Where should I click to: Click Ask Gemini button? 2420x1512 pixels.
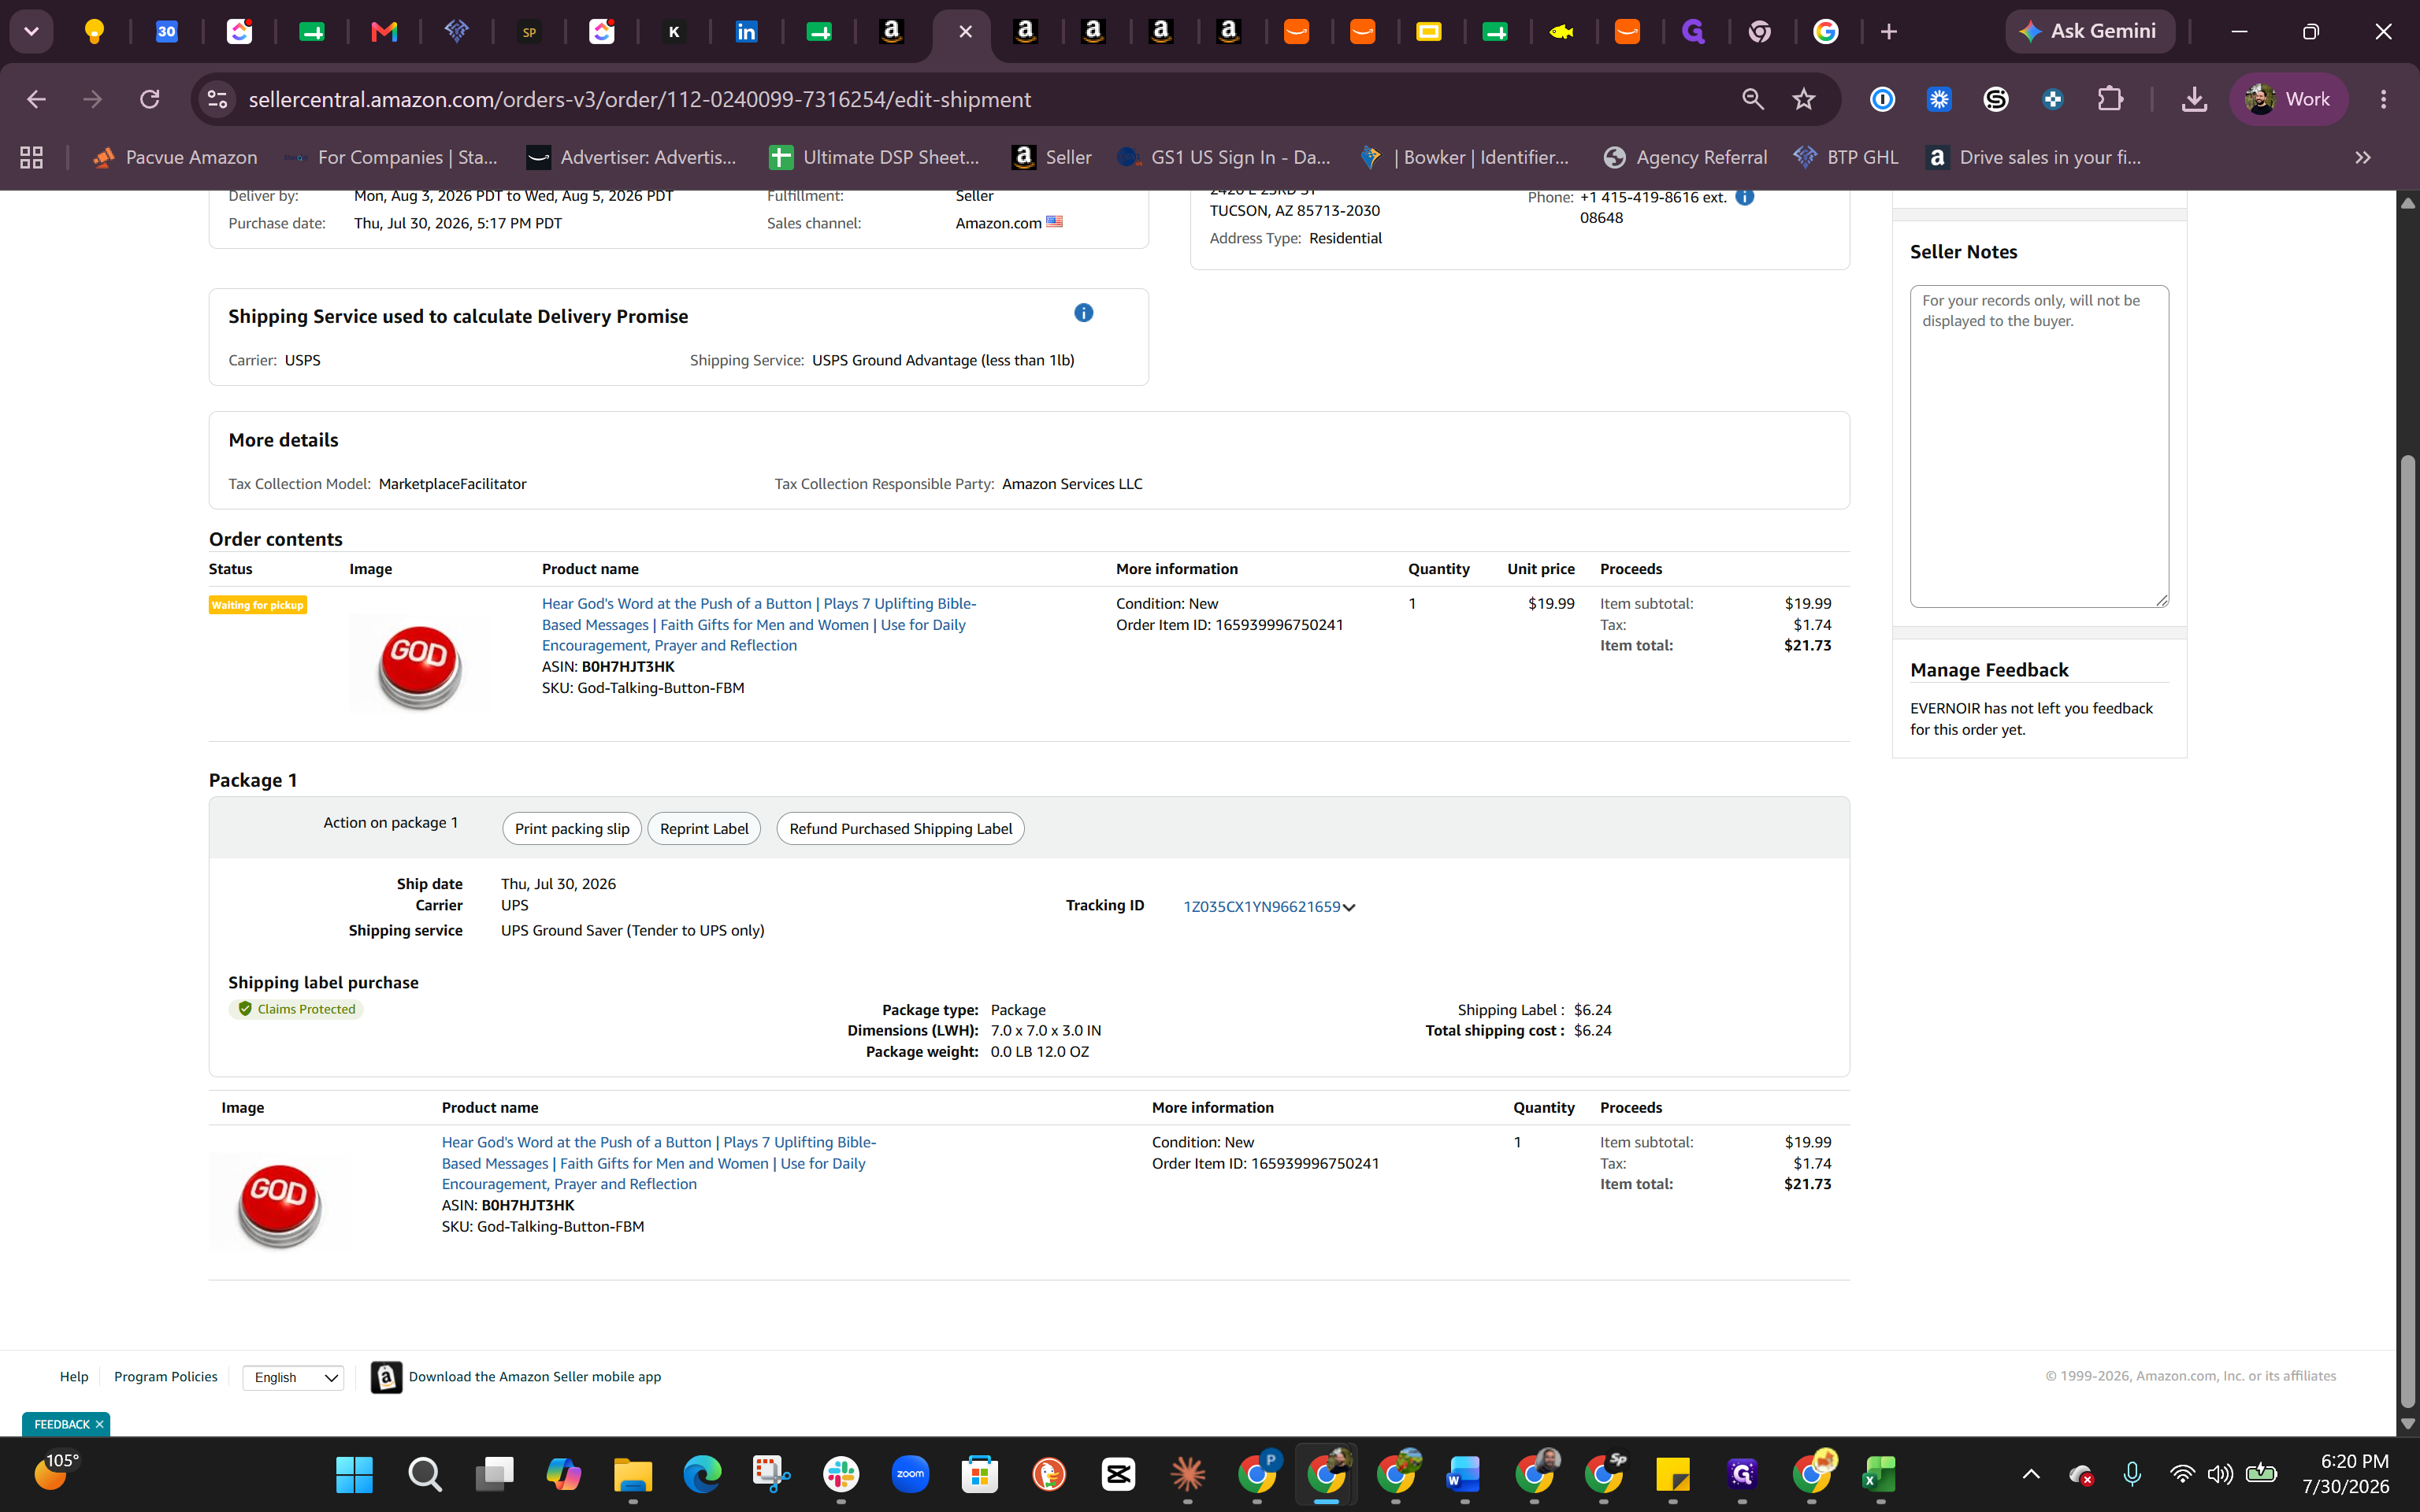click(2089, 31)
